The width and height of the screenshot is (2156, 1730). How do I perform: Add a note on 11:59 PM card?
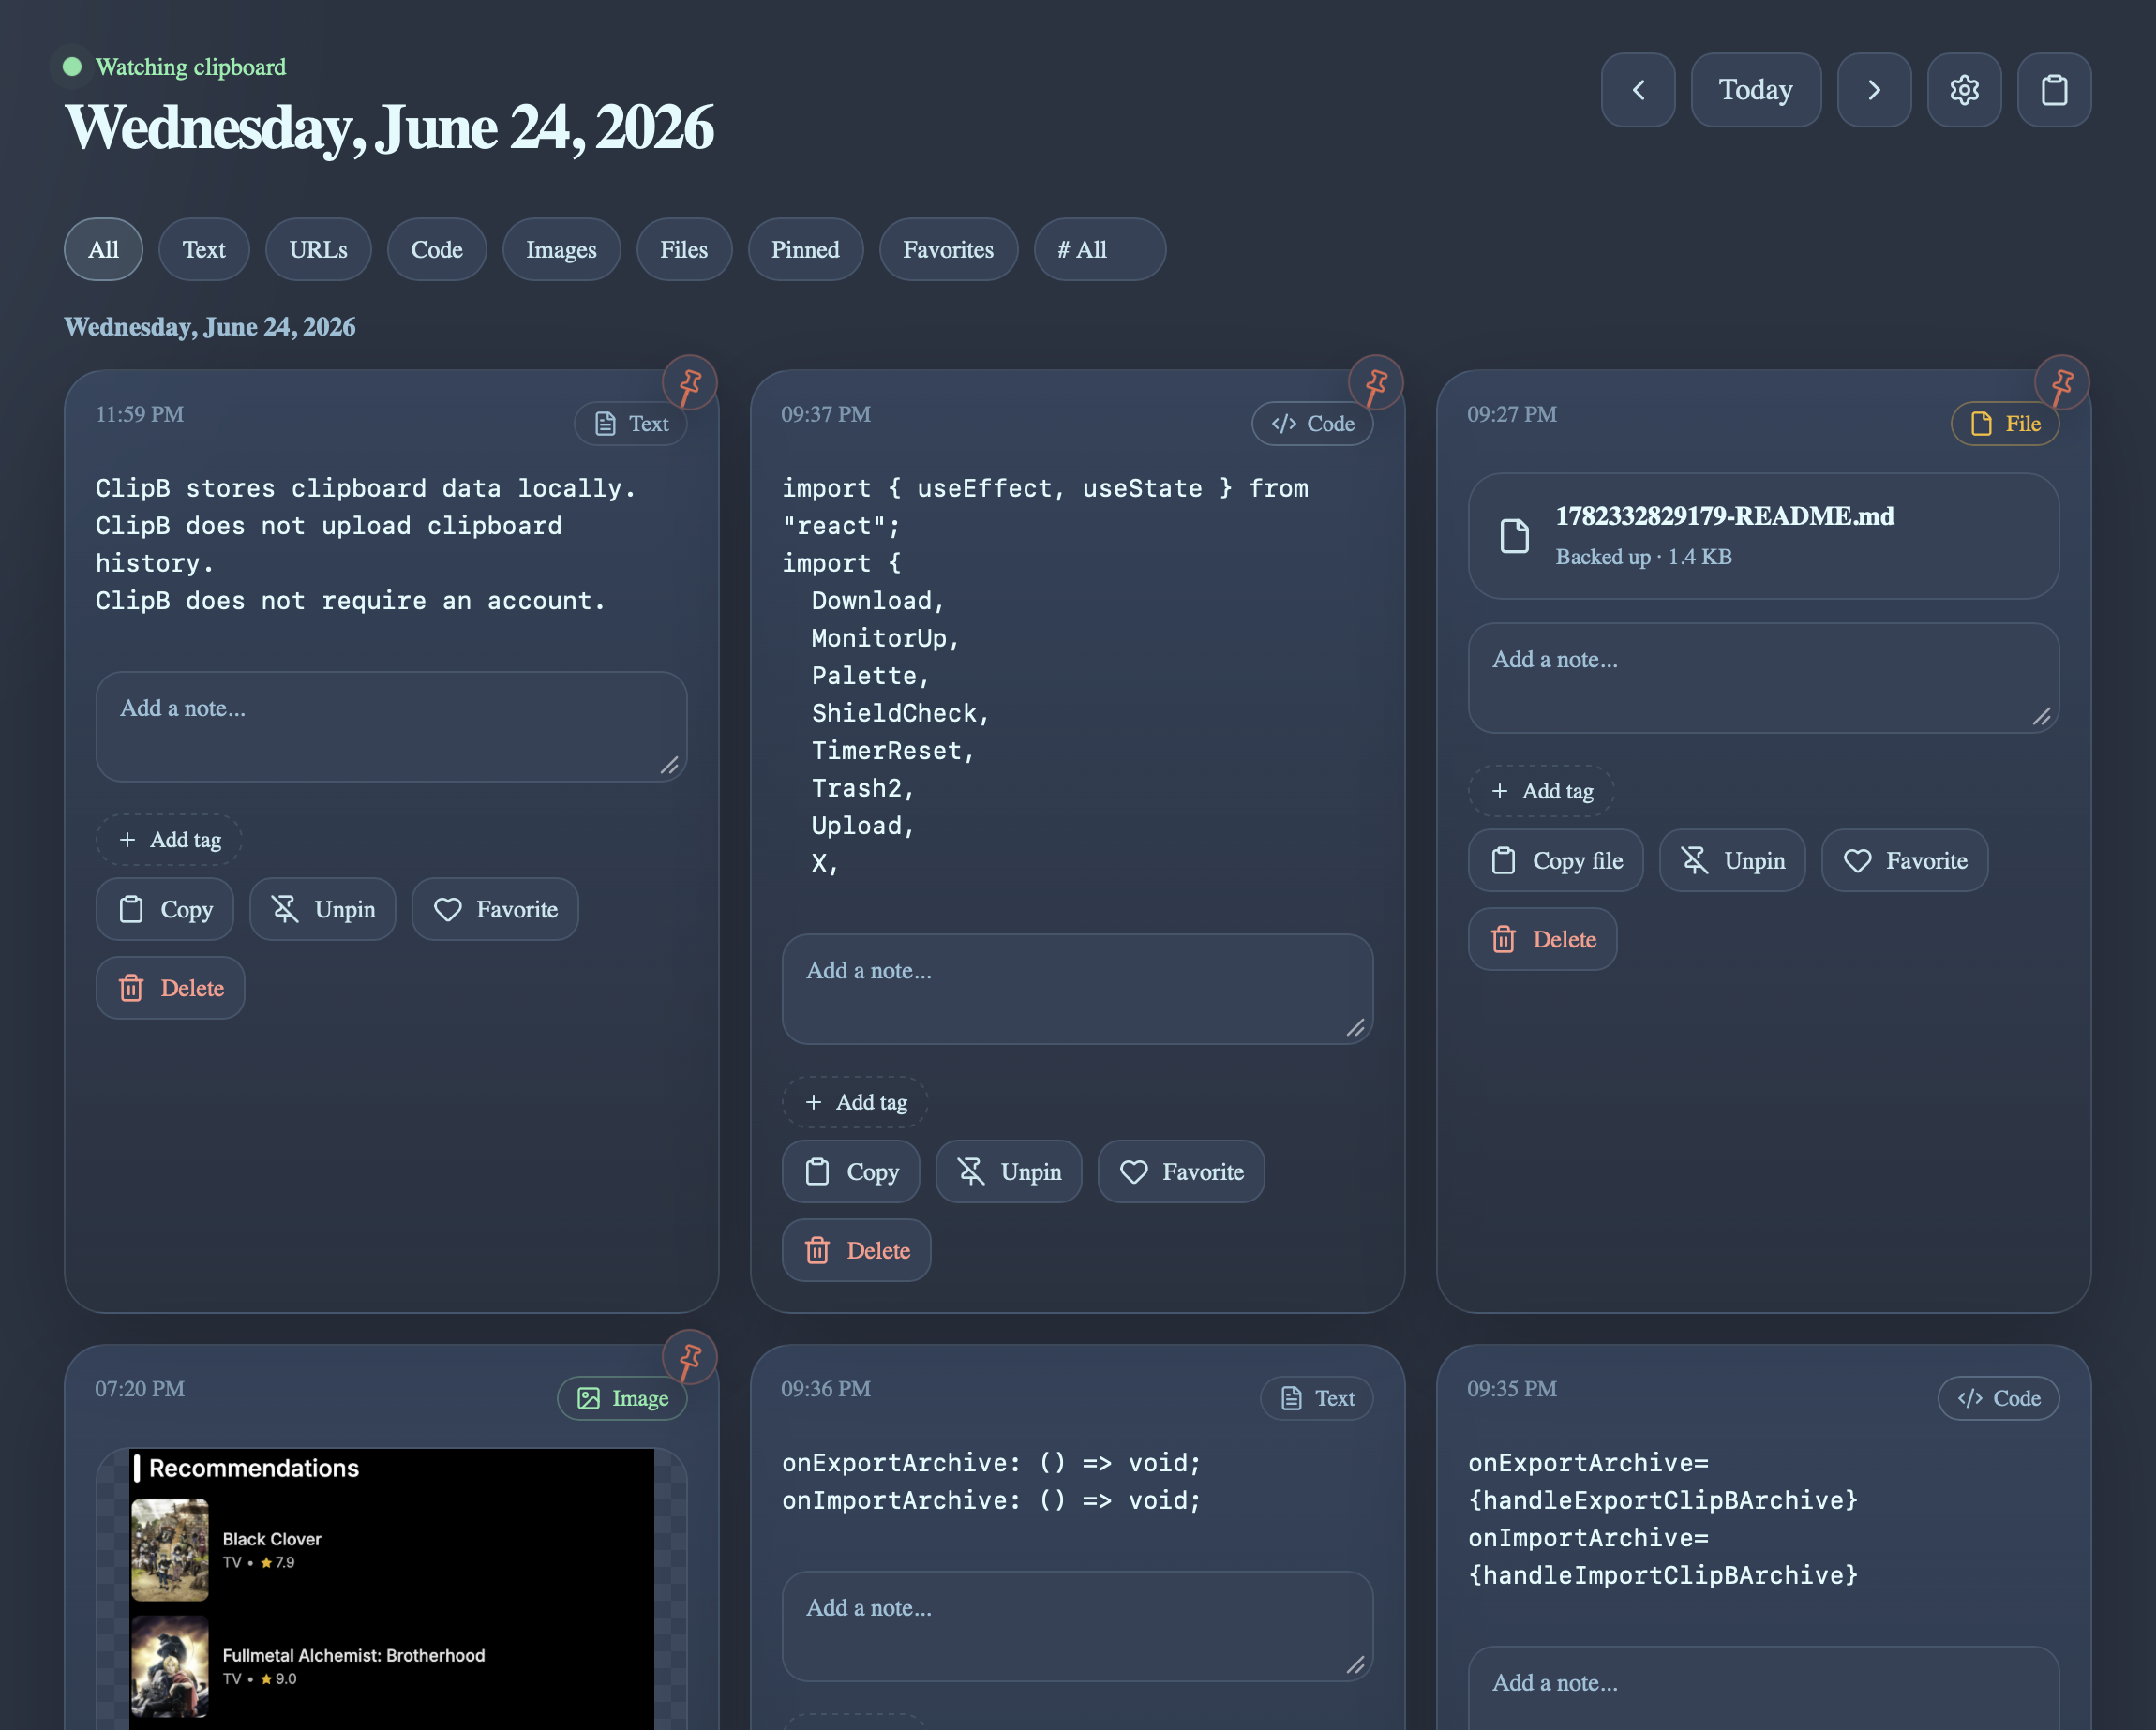[x=391, y=727]
